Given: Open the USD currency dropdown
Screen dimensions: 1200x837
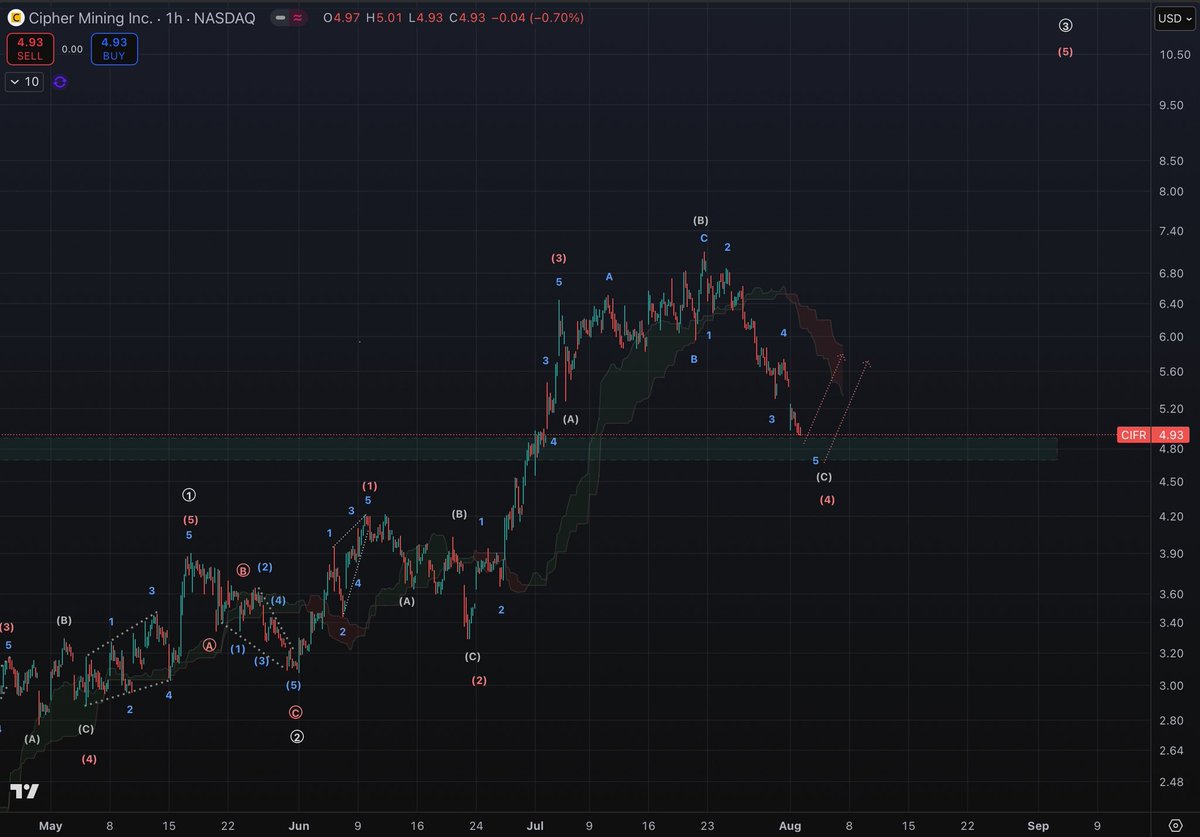Looking at the screenshot, I should pos(1175,18).
